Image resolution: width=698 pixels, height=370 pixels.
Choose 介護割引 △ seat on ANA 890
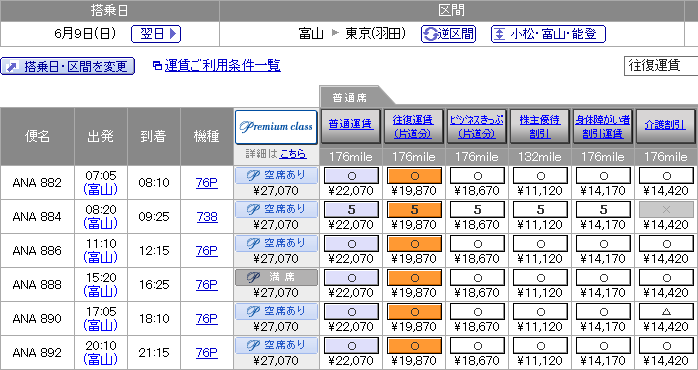click(666, 312)
